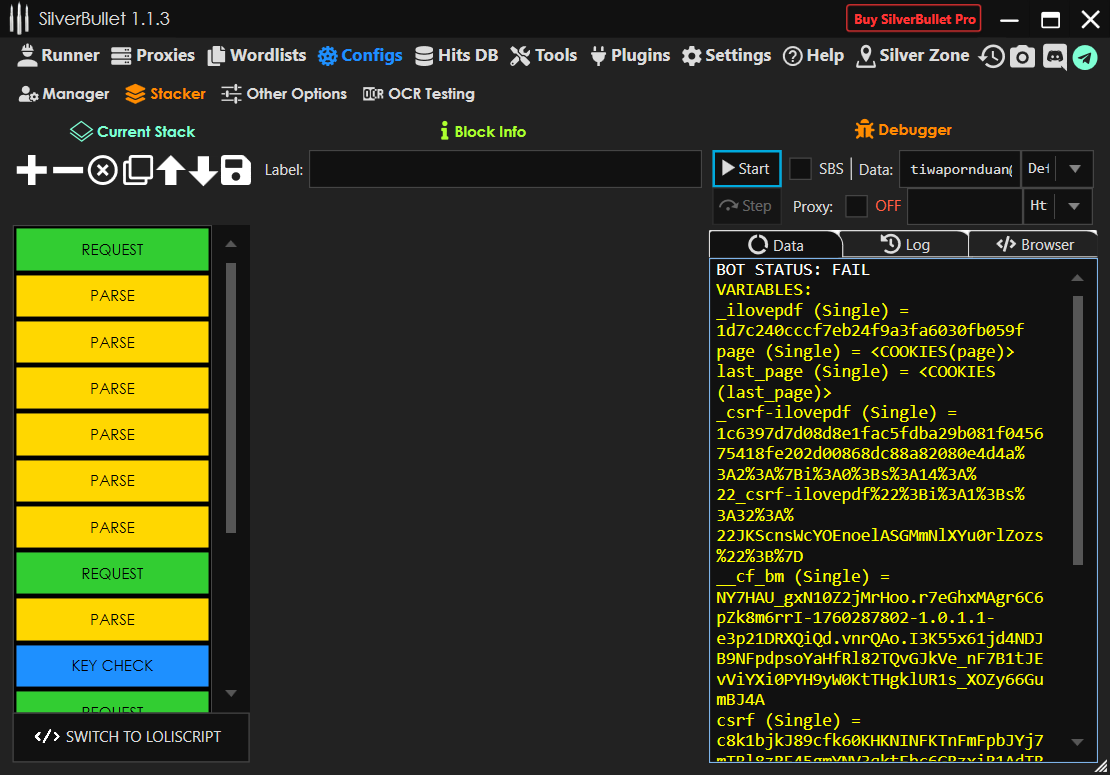Click the clone block icon
Image resolution: width=1110 pixels, height=775 pixels.
coord(136,170)
